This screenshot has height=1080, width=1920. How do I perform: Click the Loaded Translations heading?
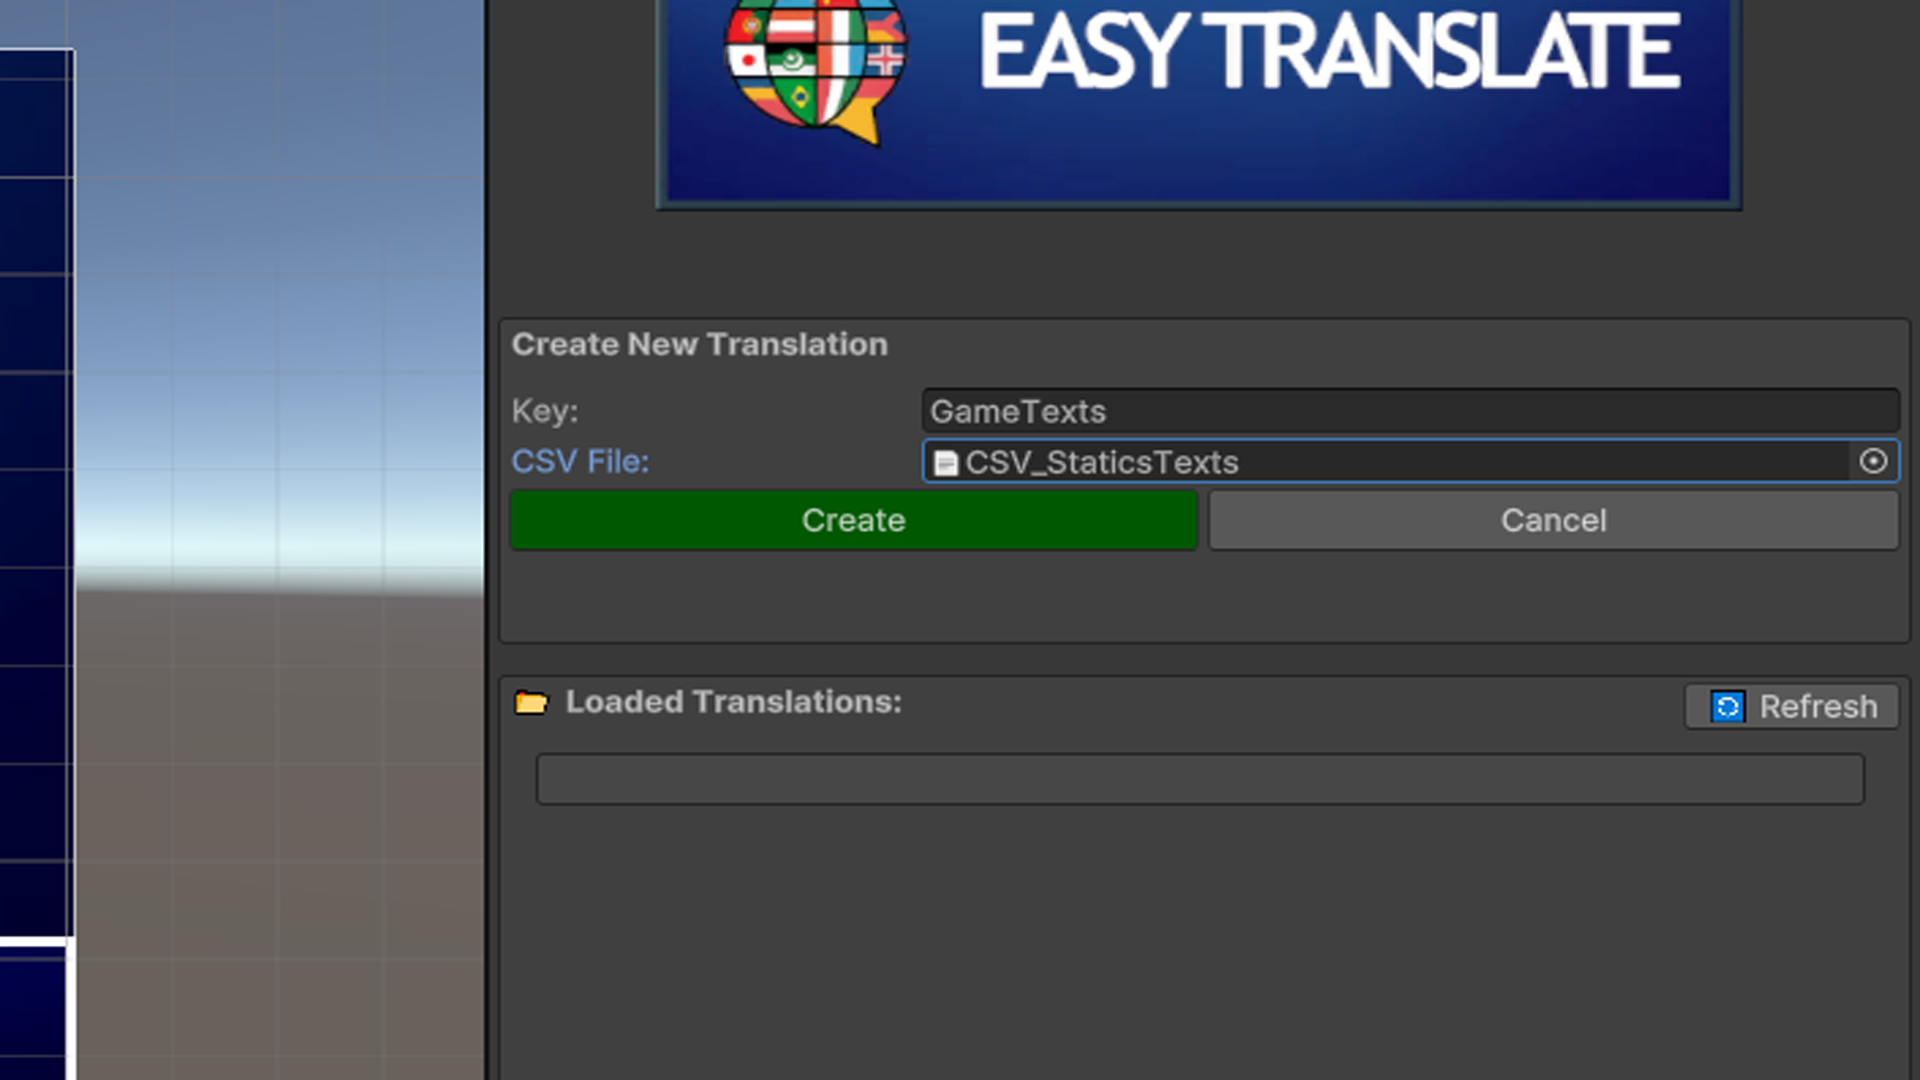click(x=733, y=702)
